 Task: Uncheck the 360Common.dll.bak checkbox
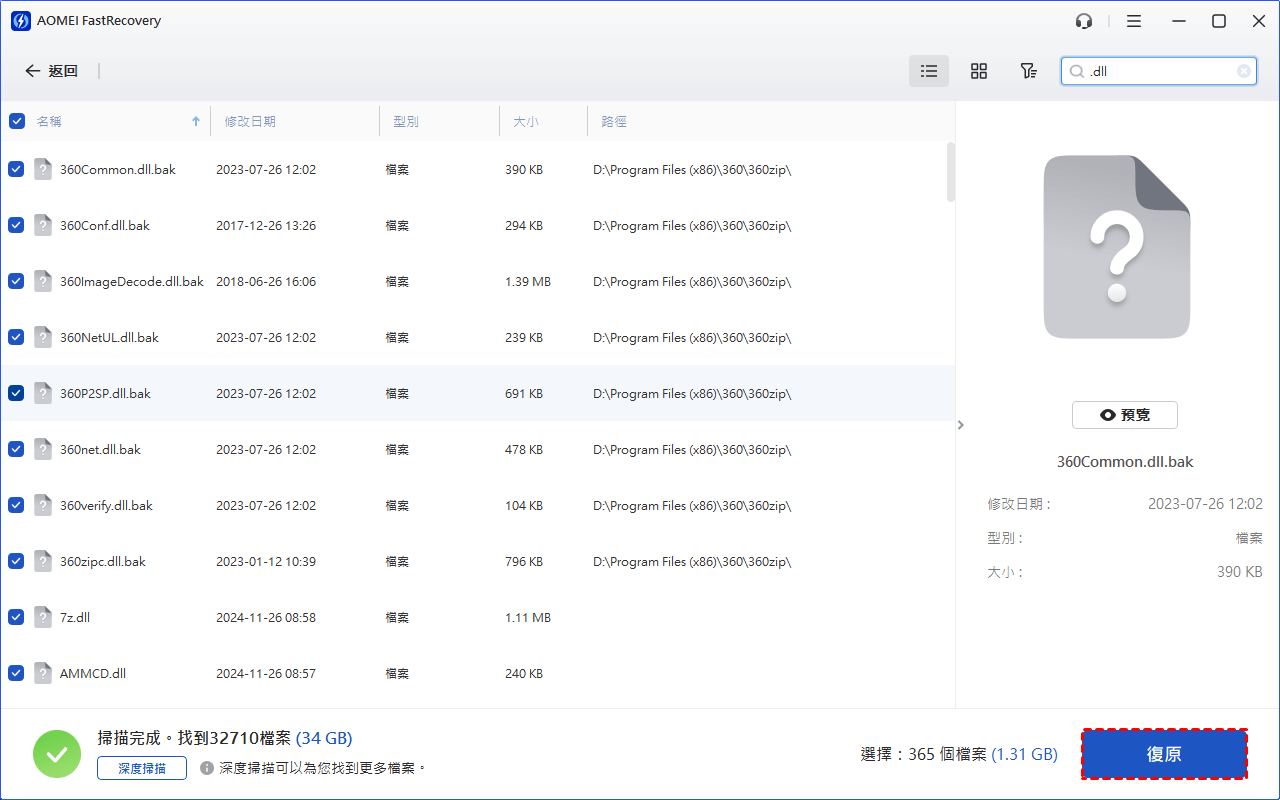pos(16,169)
